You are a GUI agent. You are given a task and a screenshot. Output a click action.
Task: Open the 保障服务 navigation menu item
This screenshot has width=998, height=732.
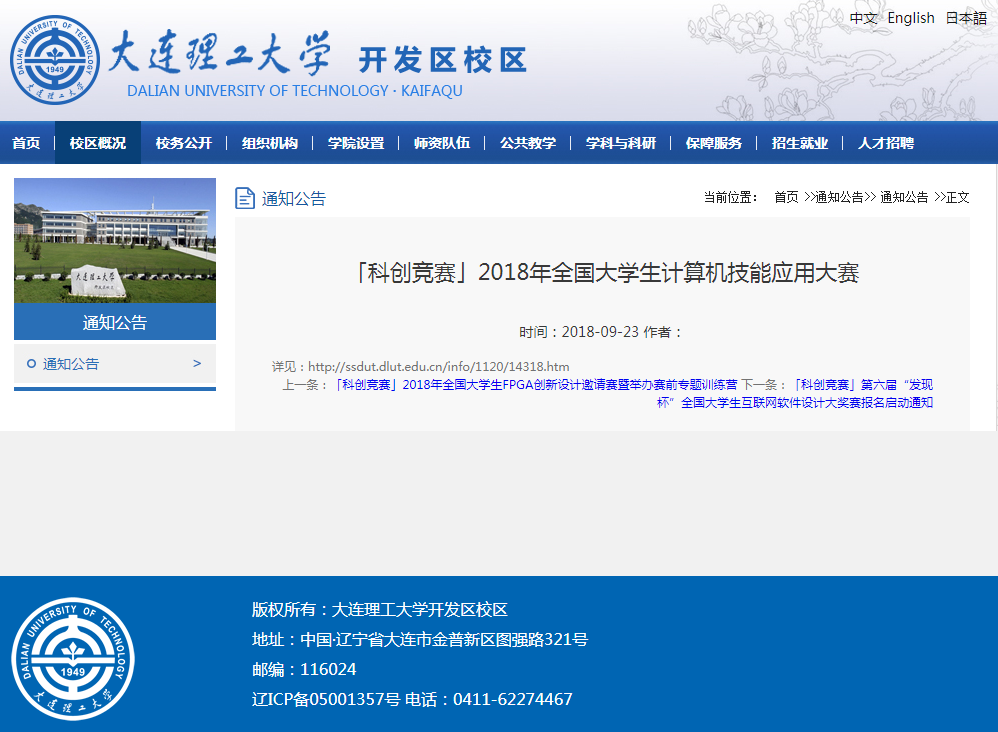tap(713, 143)
